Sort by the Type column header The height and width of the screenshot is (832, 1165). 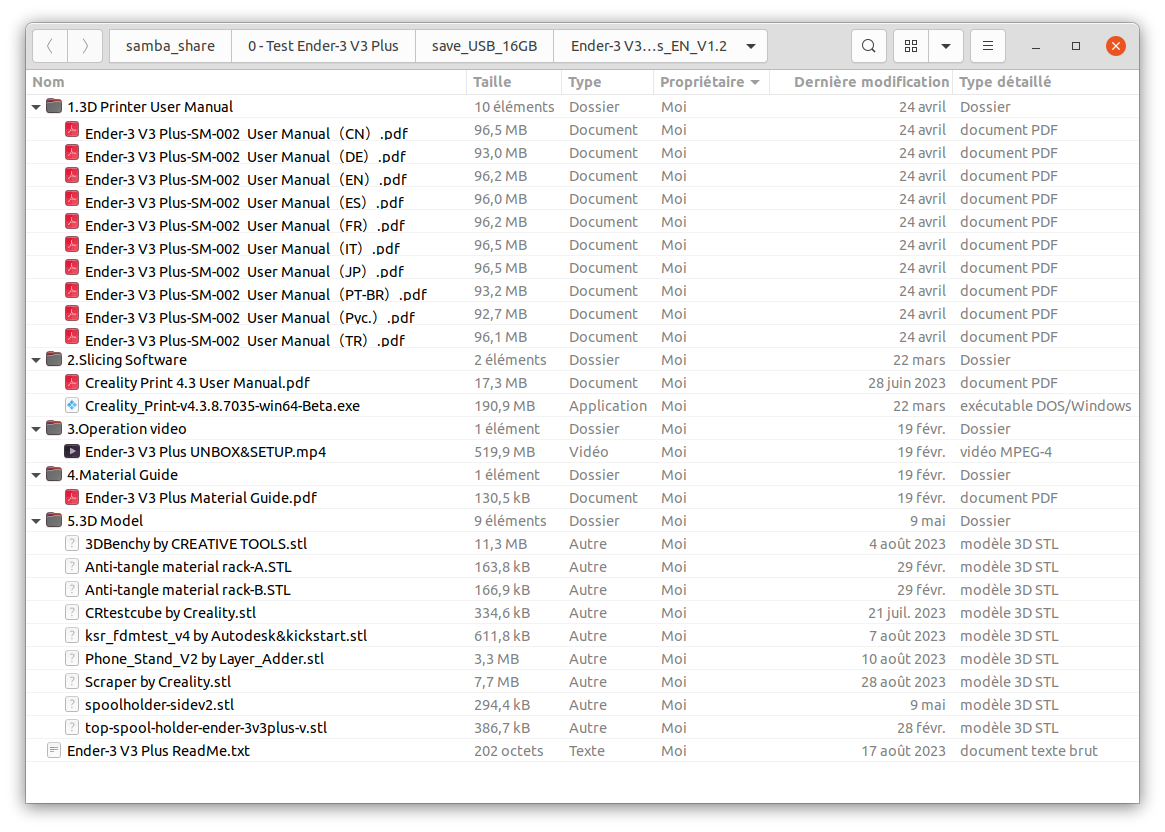pyautogui.click(x=607, y=82)
